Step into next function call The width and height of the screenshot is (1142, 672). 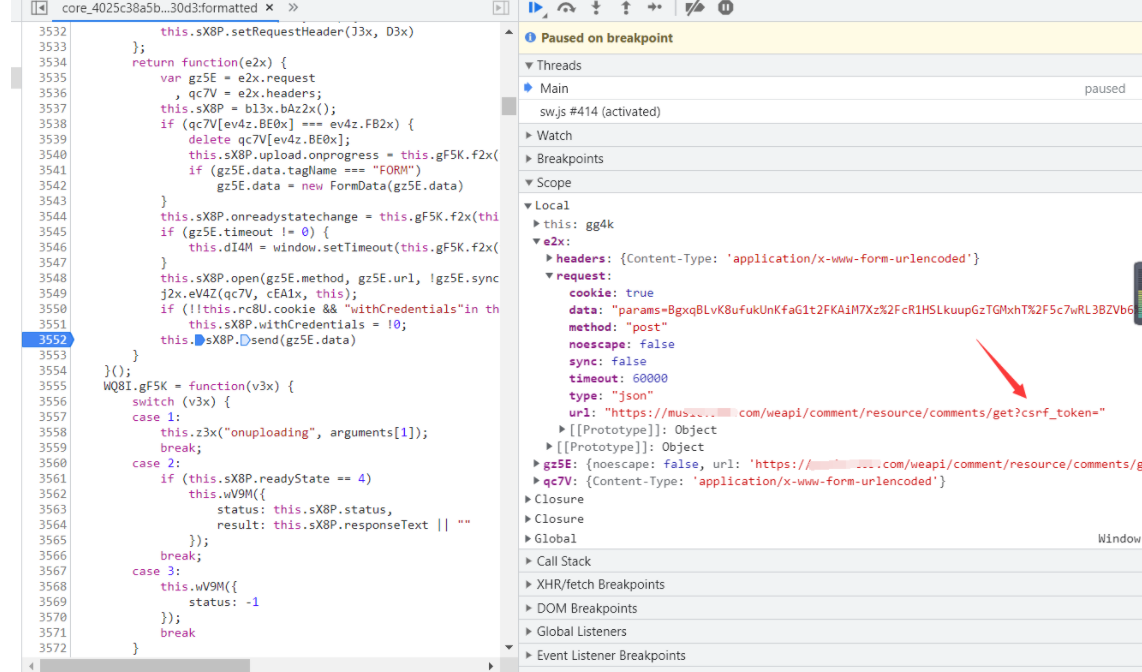[x=596, y=8]
